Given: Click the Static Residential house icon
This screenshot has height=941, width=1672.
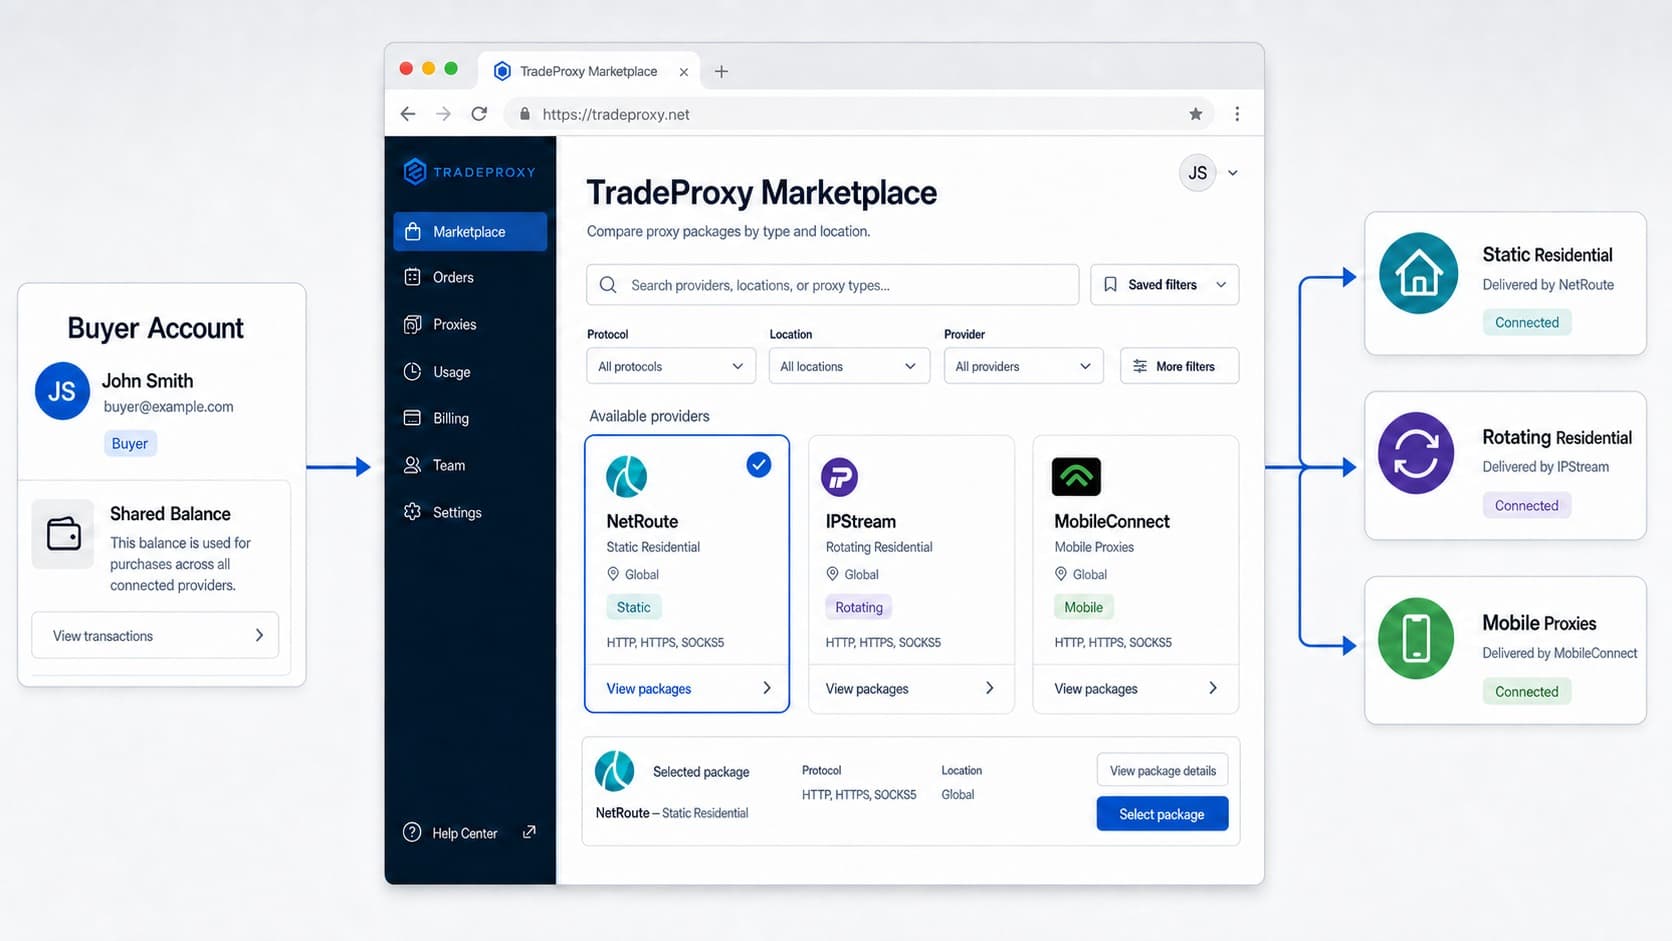Looking at the screenshot, I should coord(1418,273).
